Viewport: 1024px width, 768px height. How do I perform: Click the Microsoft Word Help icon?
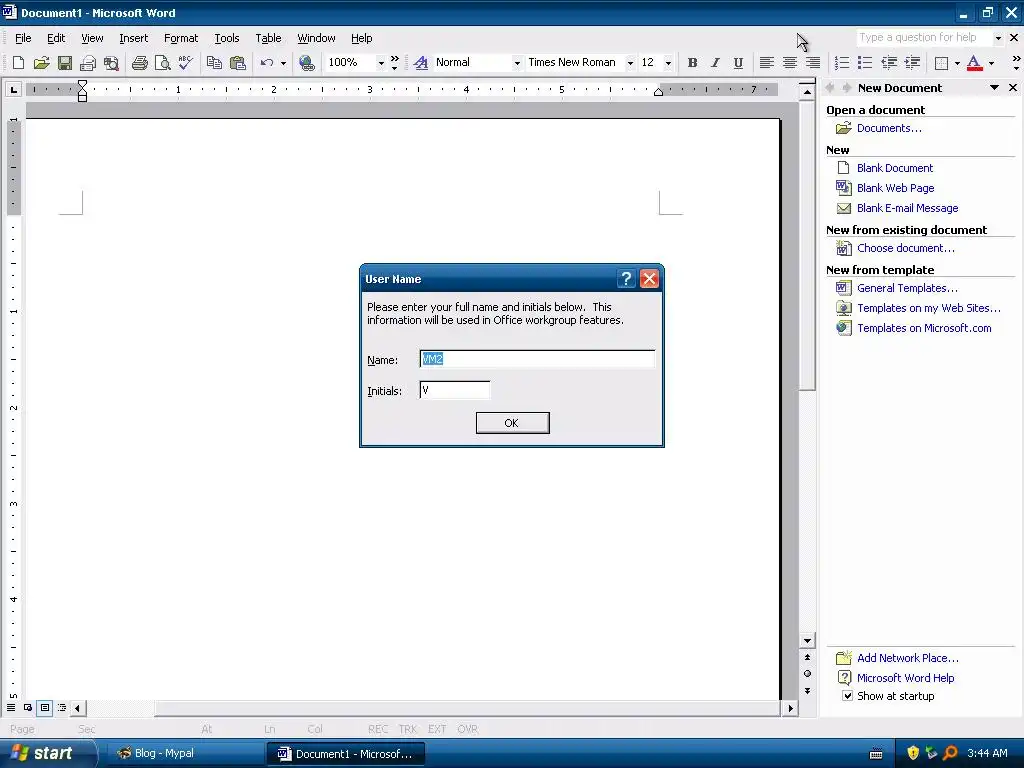coord(844,678)
